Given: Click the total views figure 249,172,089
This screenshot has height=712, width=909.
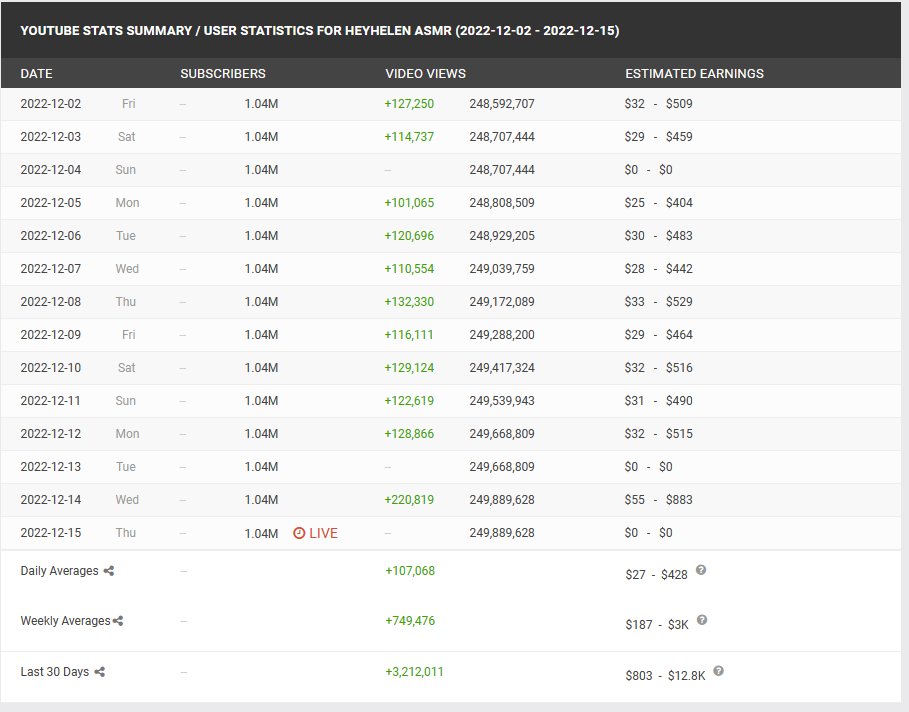Looking at the screenshot, I should (502, 302).
